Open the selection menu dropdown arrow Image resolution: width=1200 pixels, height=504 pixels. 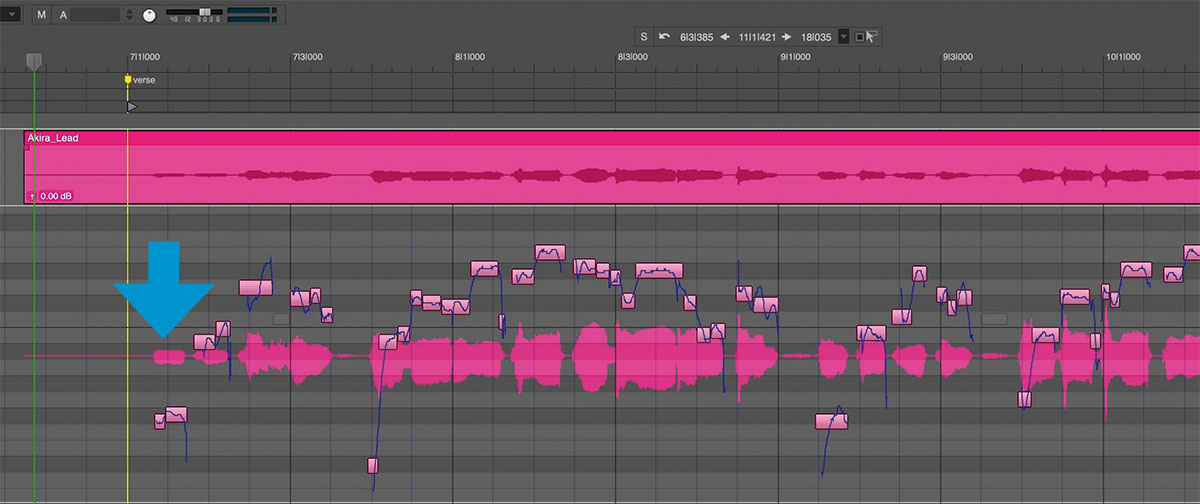coord(845,37)
